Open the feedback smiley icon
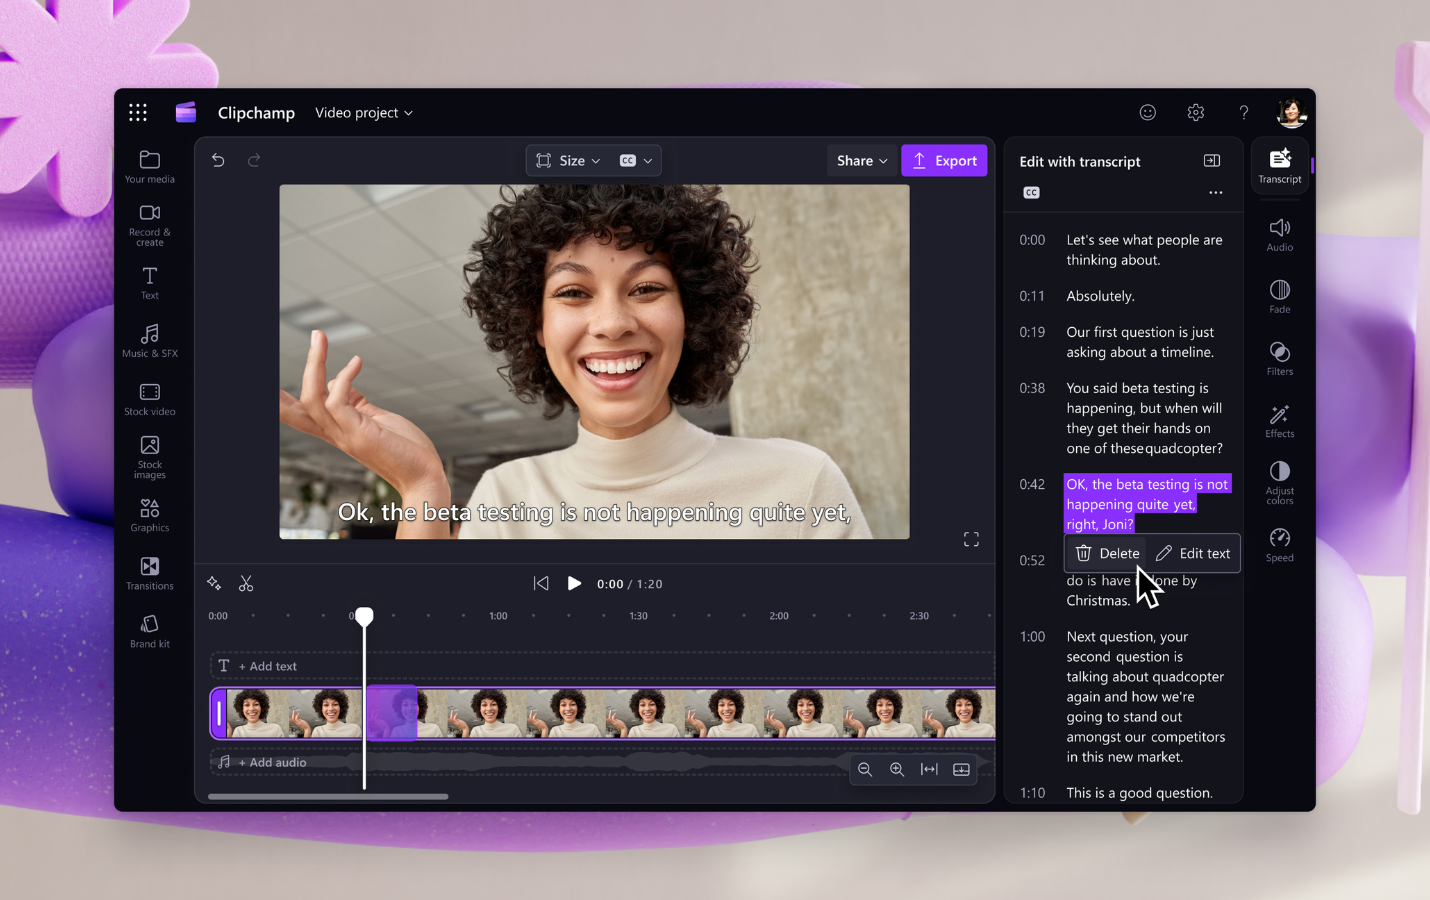 point(1148,113)
